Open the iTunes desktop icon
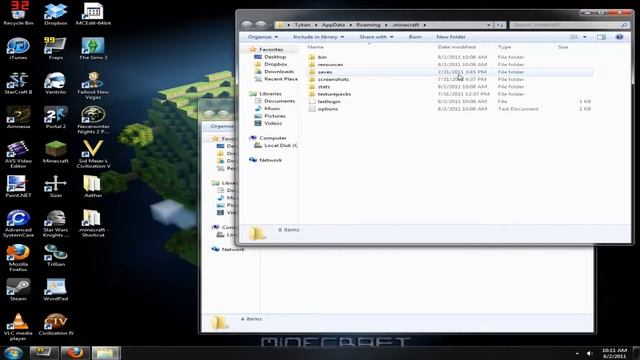This screenshot has height=360, width=640. (18, 48)
